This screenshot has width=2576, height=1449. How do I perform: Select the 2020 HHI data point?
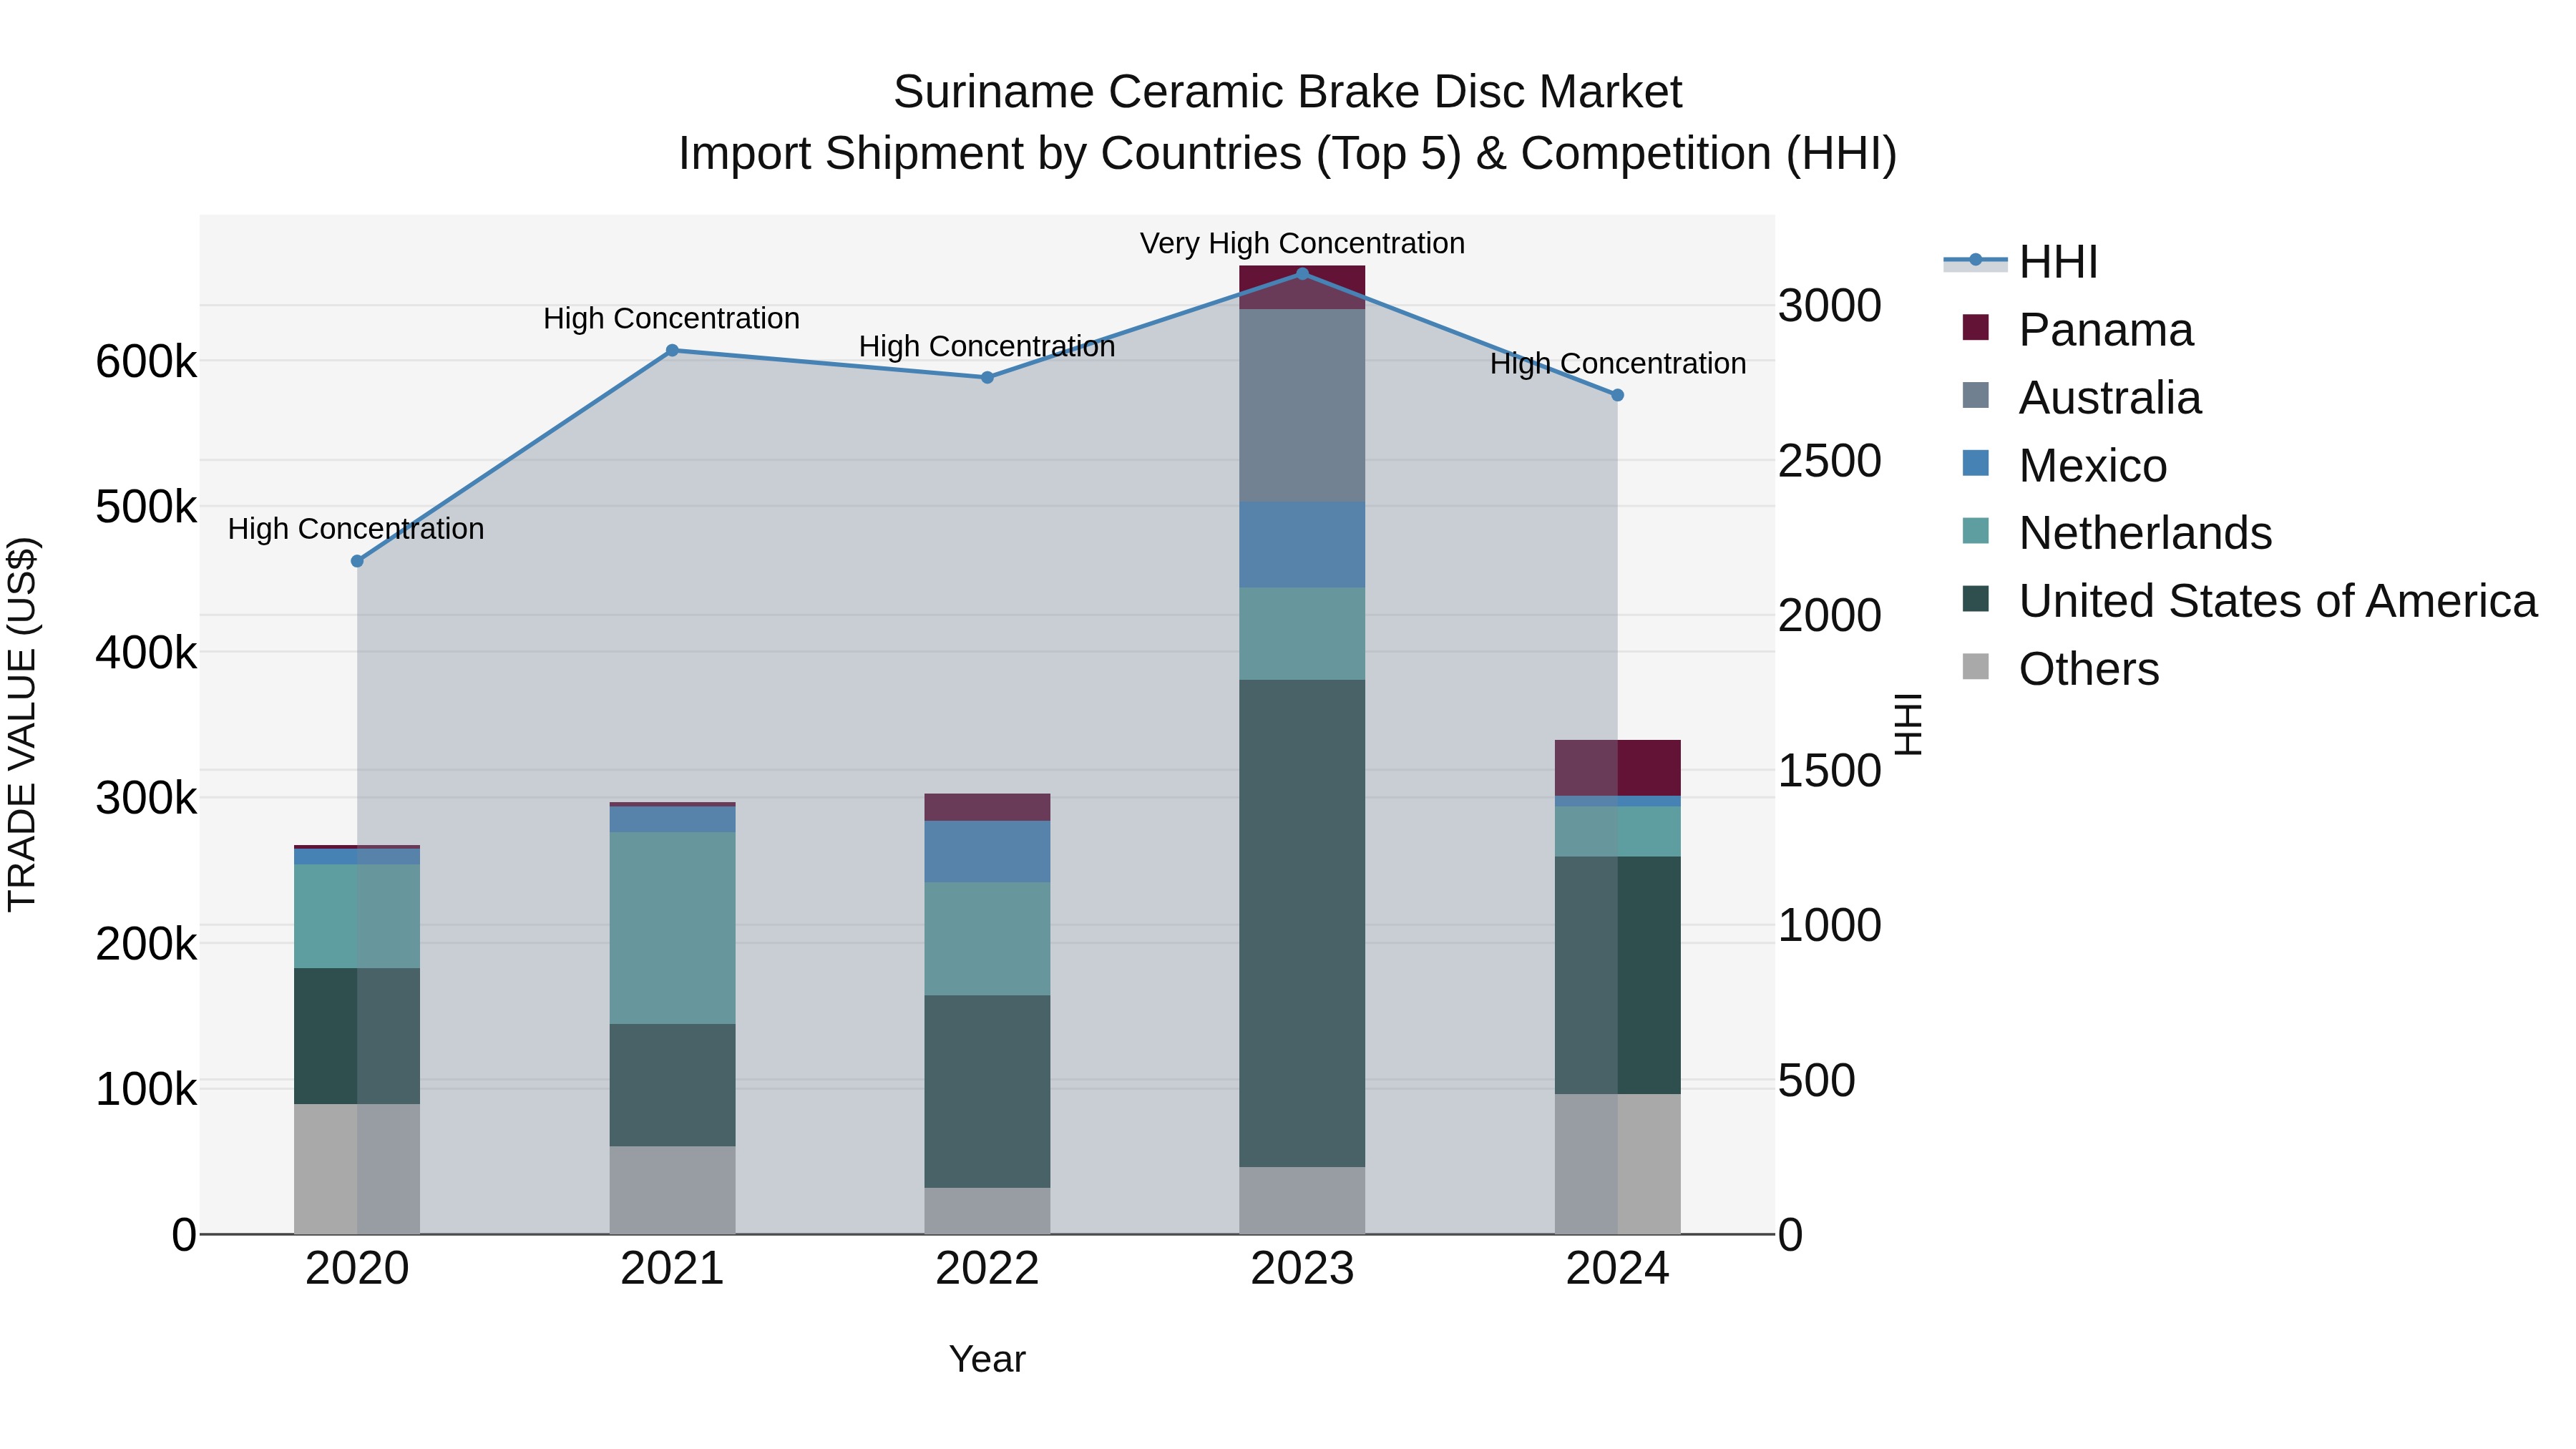click(357, 561)
